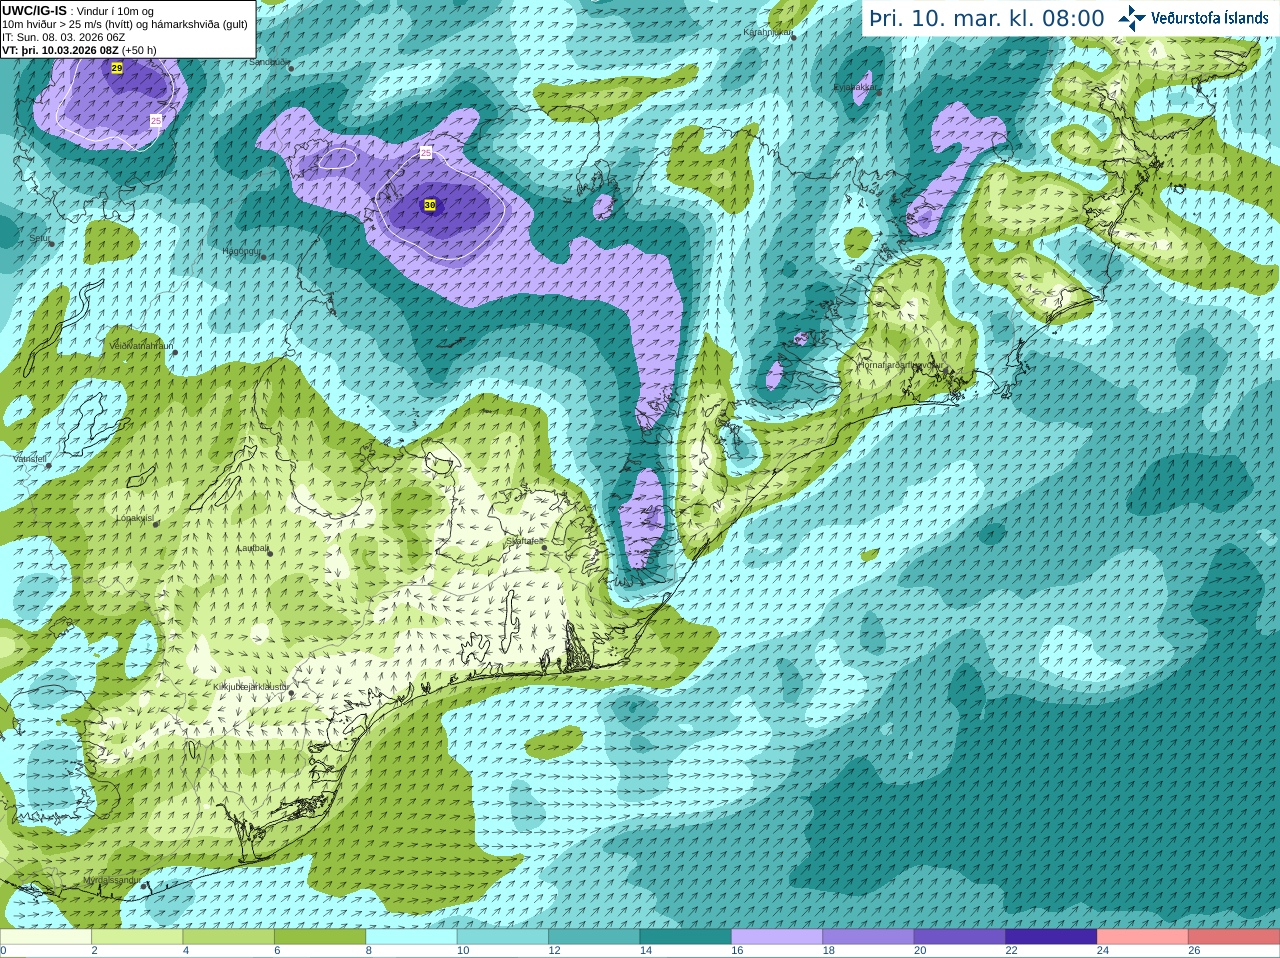
Task: Click the legend tick value 18
Action: pos(828,951)
